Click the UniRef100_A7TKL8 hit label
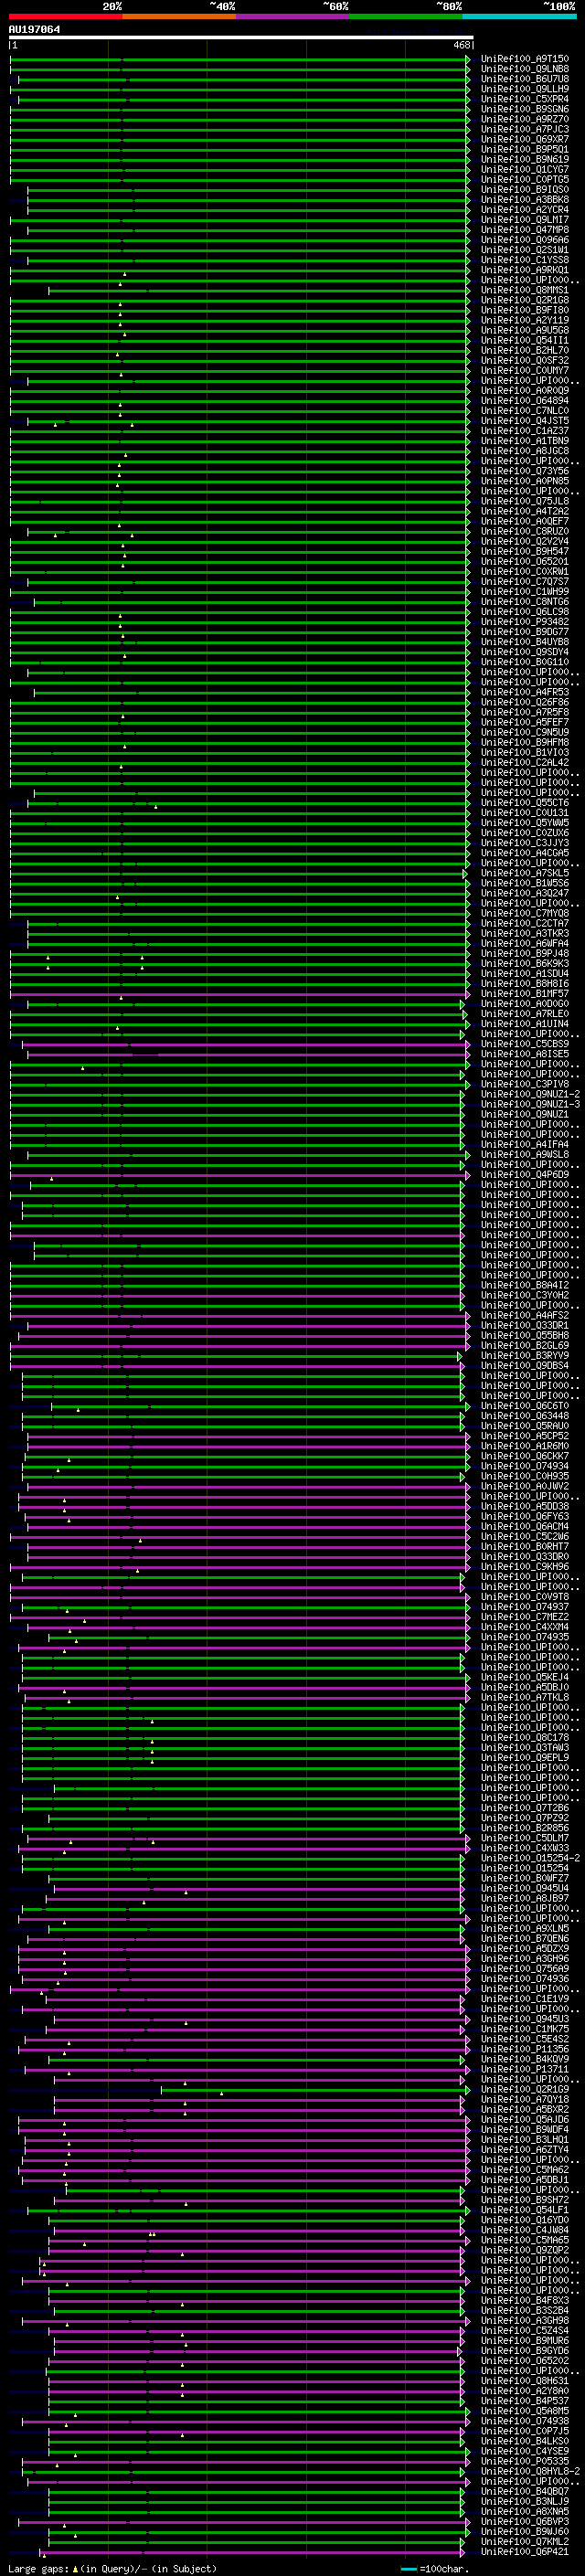This screenshot has width=585, height=2576. pos(525,1697)
